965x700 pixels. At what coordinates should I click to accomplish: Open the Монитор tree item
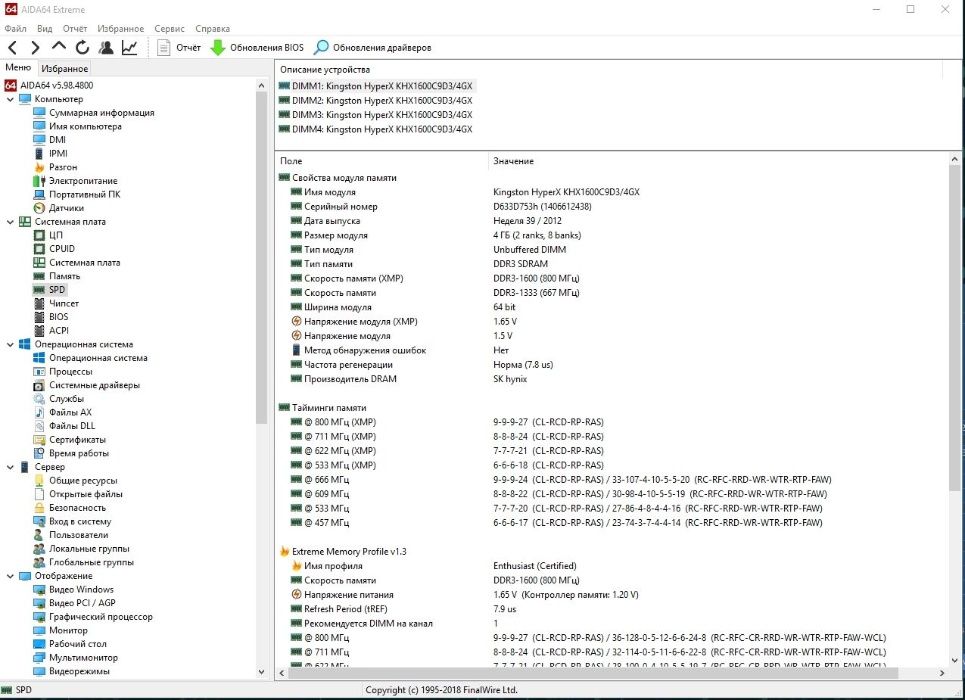point(60,630)
